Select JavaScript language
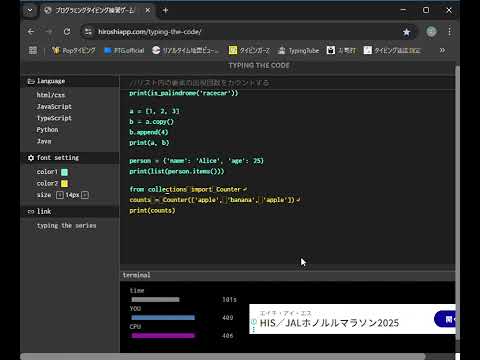Image resolution: width=480 pixels, height=360 pixels. (x=54, y=107)
